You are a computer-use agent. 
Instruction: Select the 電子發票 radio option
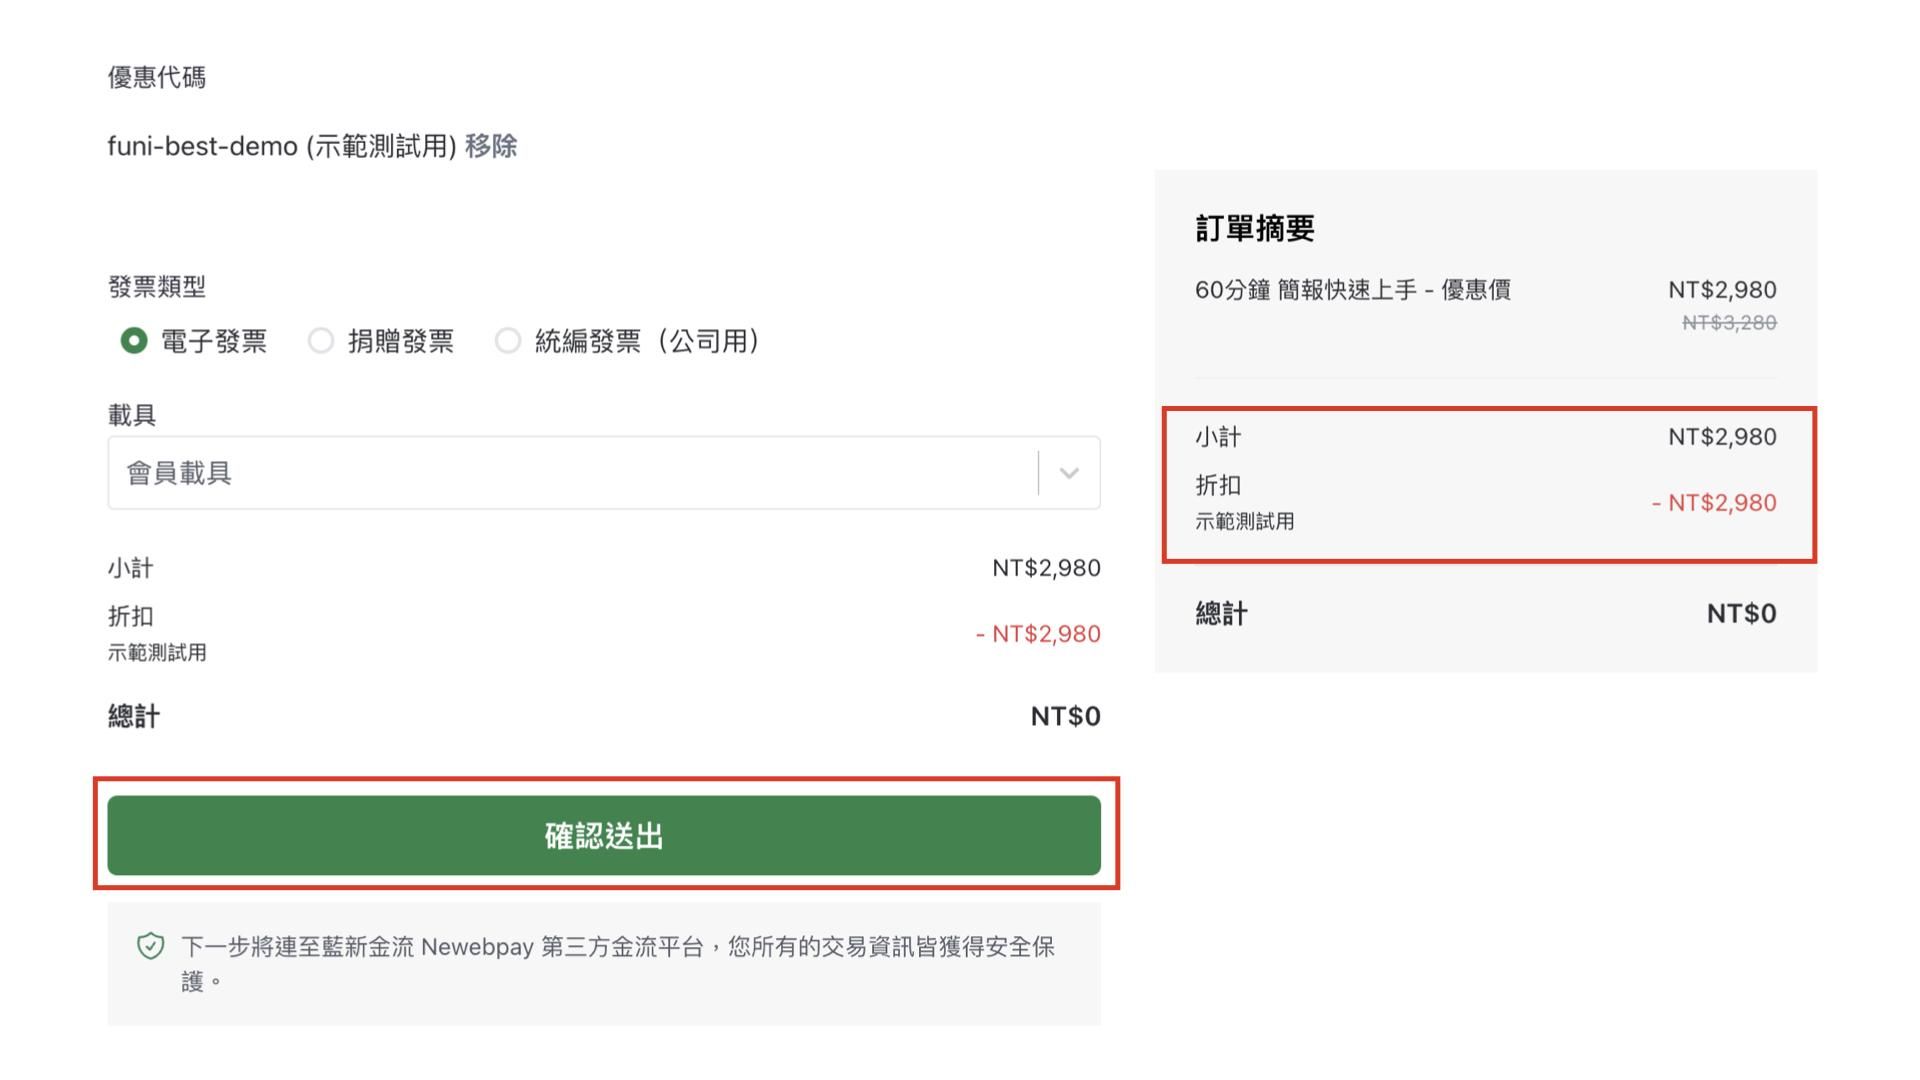133,341
